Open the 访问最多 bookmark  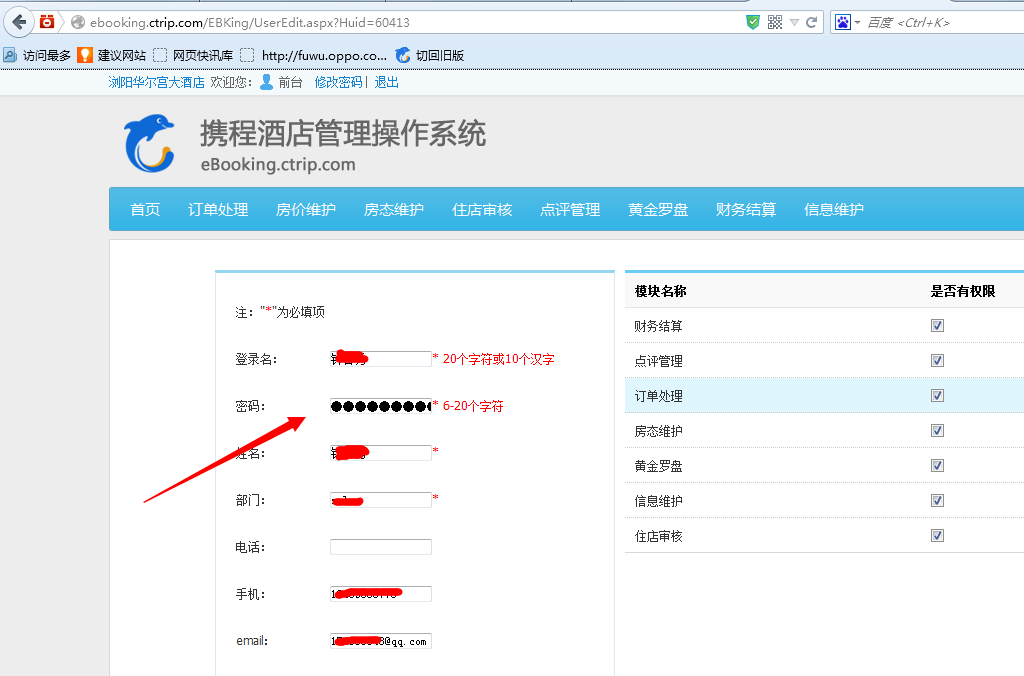point(37,56)
